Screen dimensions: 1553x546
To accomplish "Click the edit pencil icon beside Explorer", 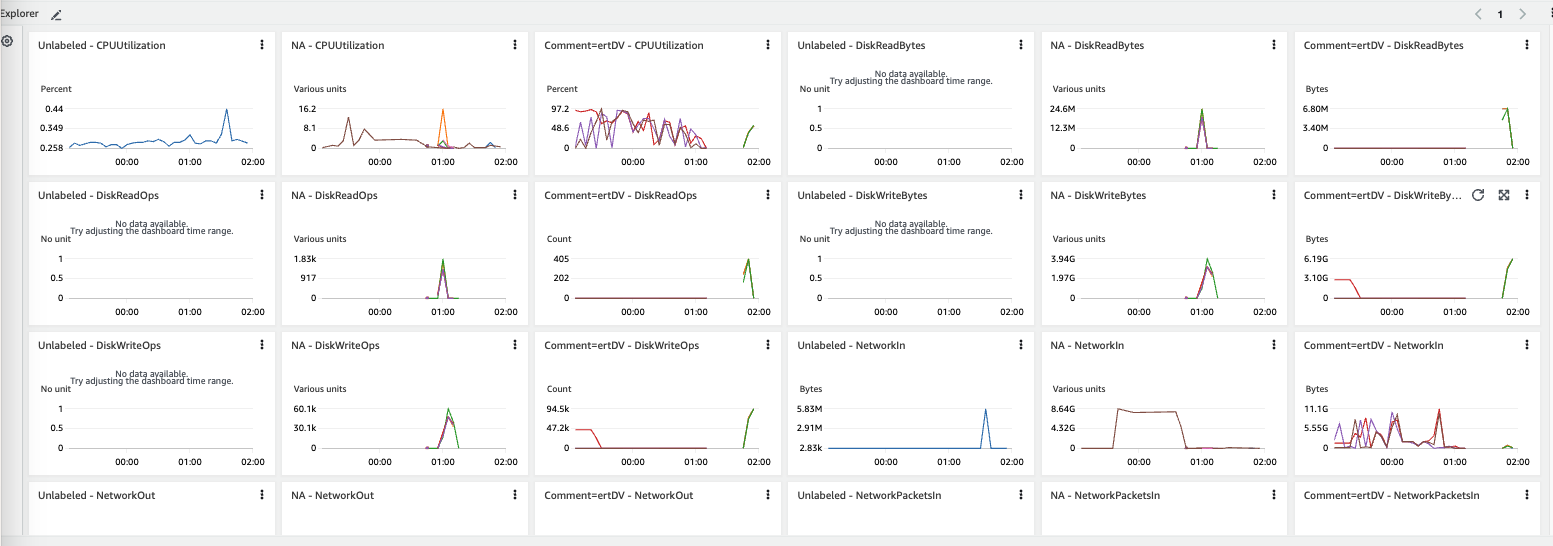I will coord(56,15).
